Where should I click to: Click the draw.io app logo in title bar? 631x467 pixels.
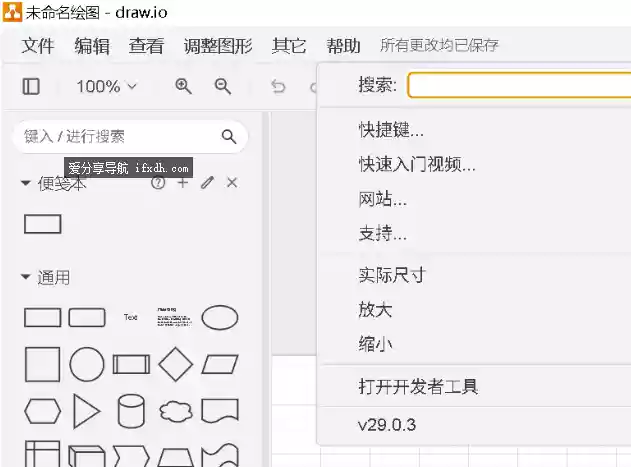coord(12,12)
